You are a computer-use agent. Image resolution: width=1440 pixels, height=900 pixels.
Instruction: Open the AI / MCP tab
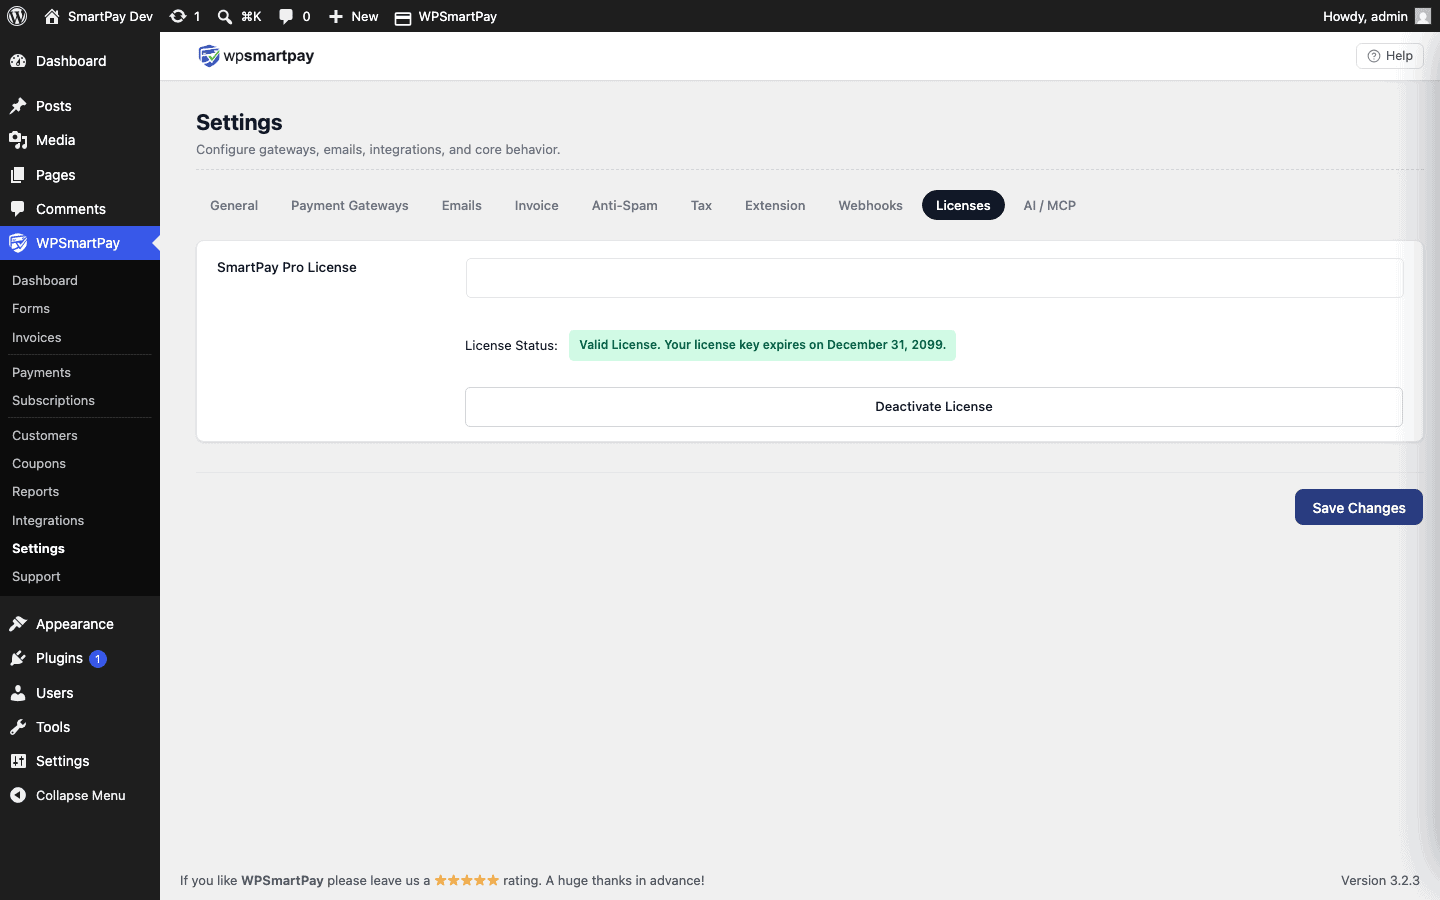1050,205
